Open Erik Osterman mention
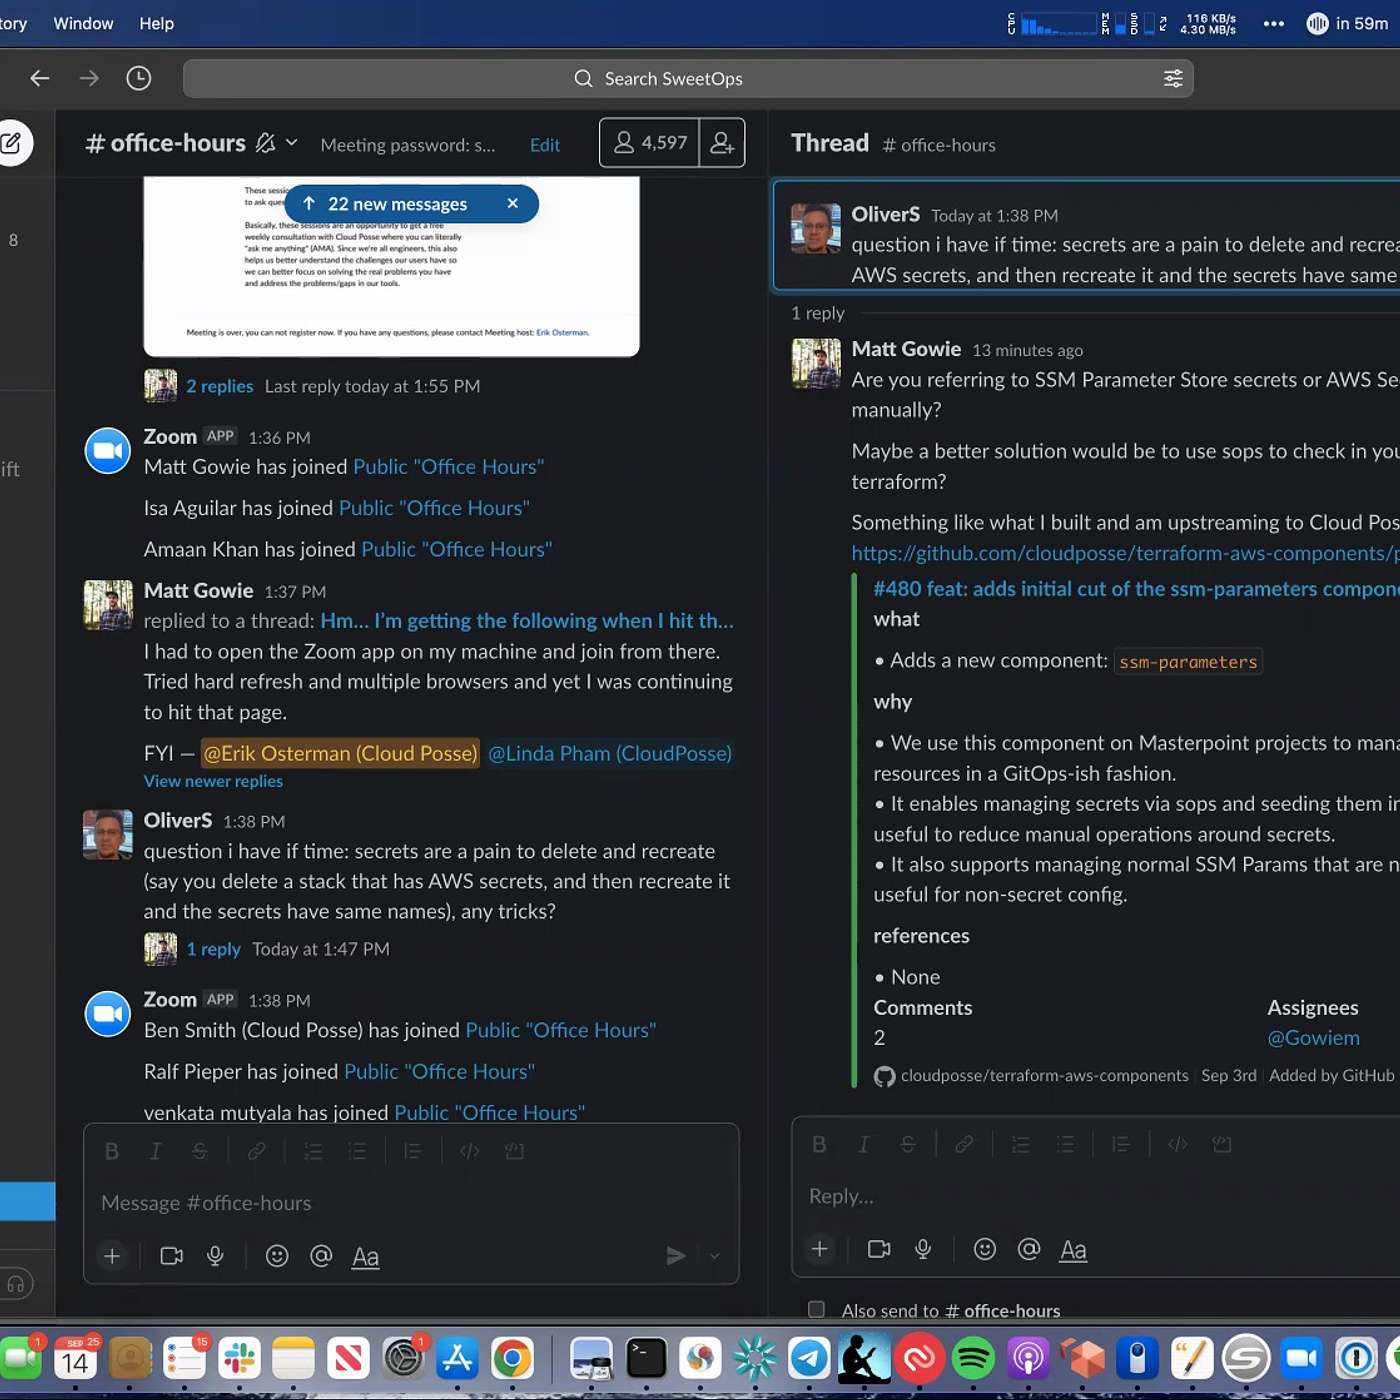The image size is (1400, 1400). [340, 753]
